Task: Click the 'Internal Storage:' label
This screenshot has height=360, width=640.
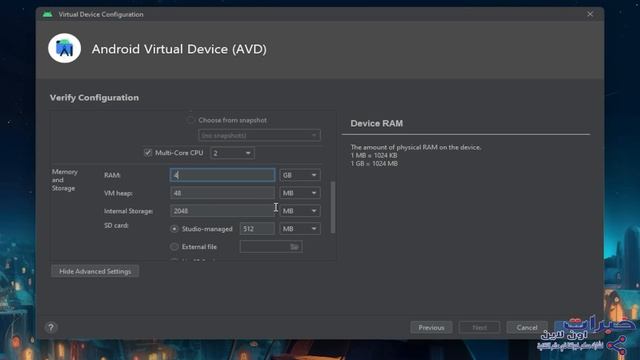Action: coord(129,211)
